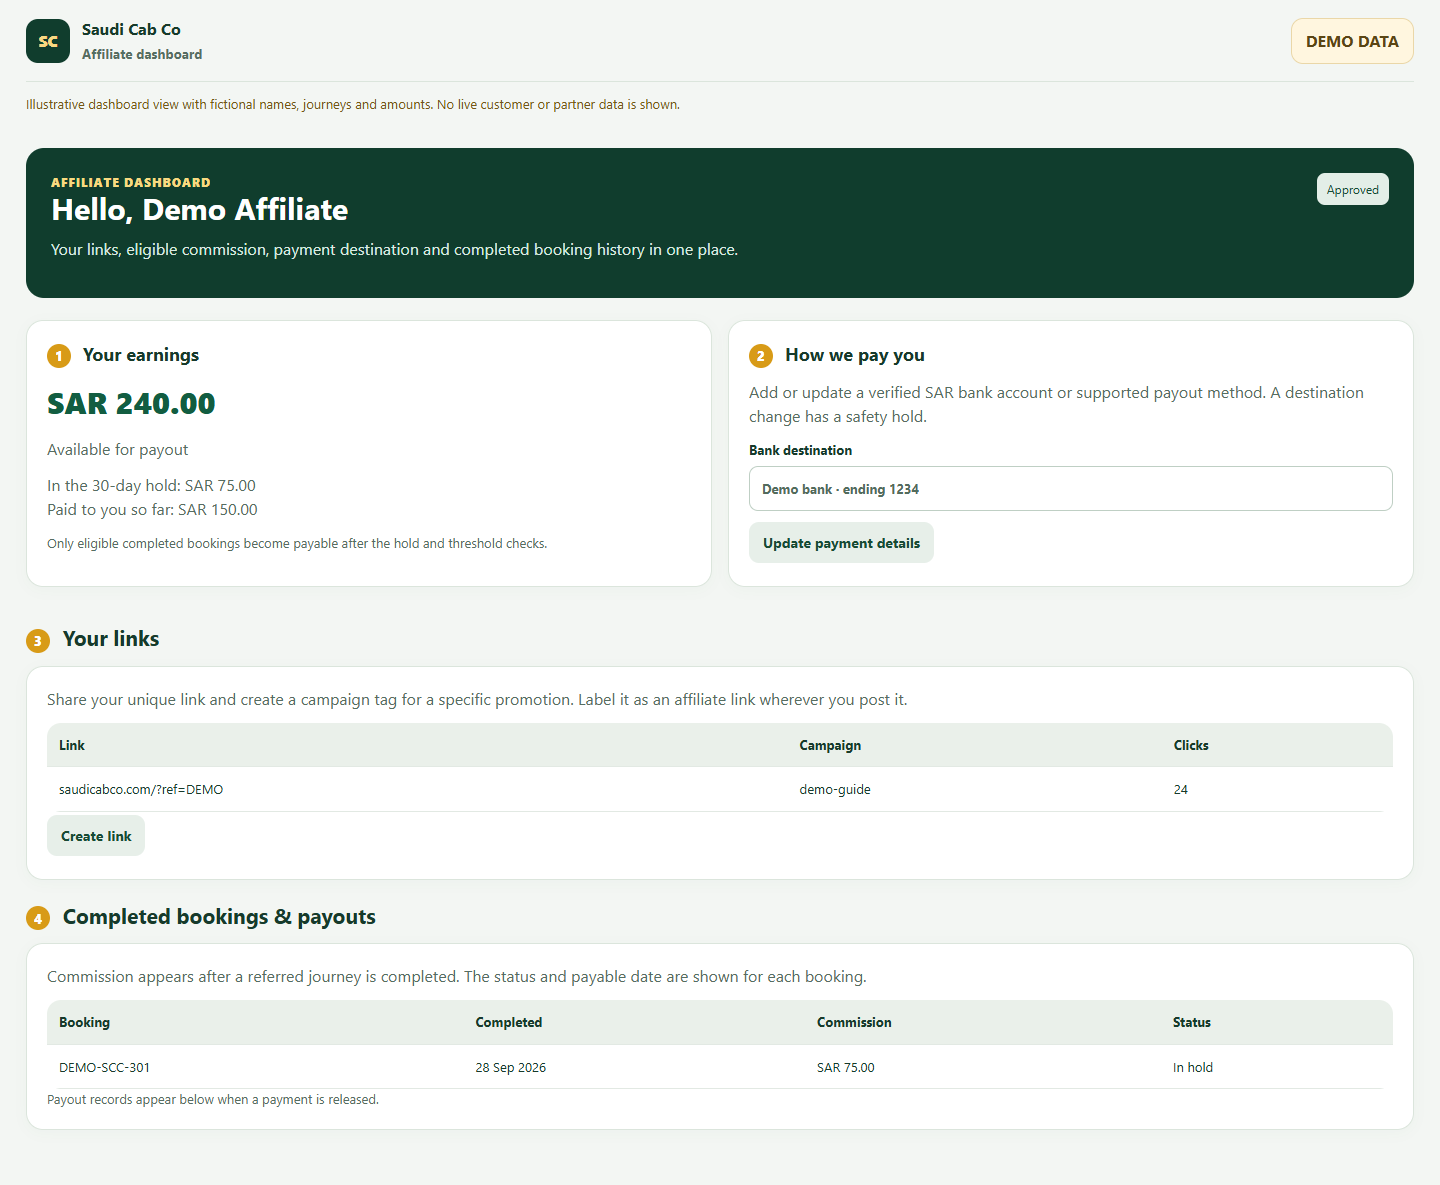
Task: Click the How we pay you heading
Action: pyautogui.click(x=855, y=355)
